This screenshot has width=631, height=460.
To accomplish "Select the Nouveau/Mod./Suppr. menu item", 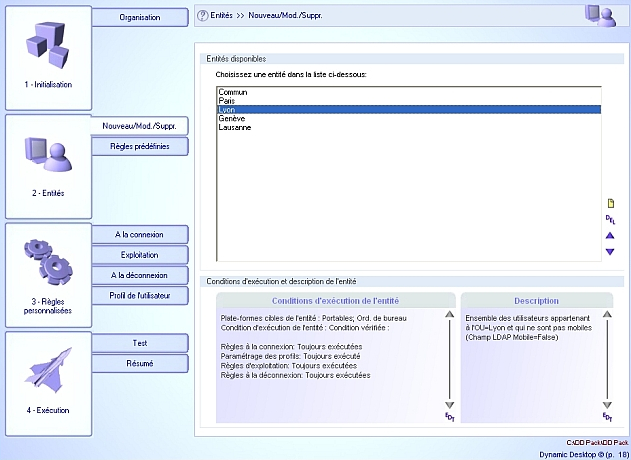I will coord(139,126).
